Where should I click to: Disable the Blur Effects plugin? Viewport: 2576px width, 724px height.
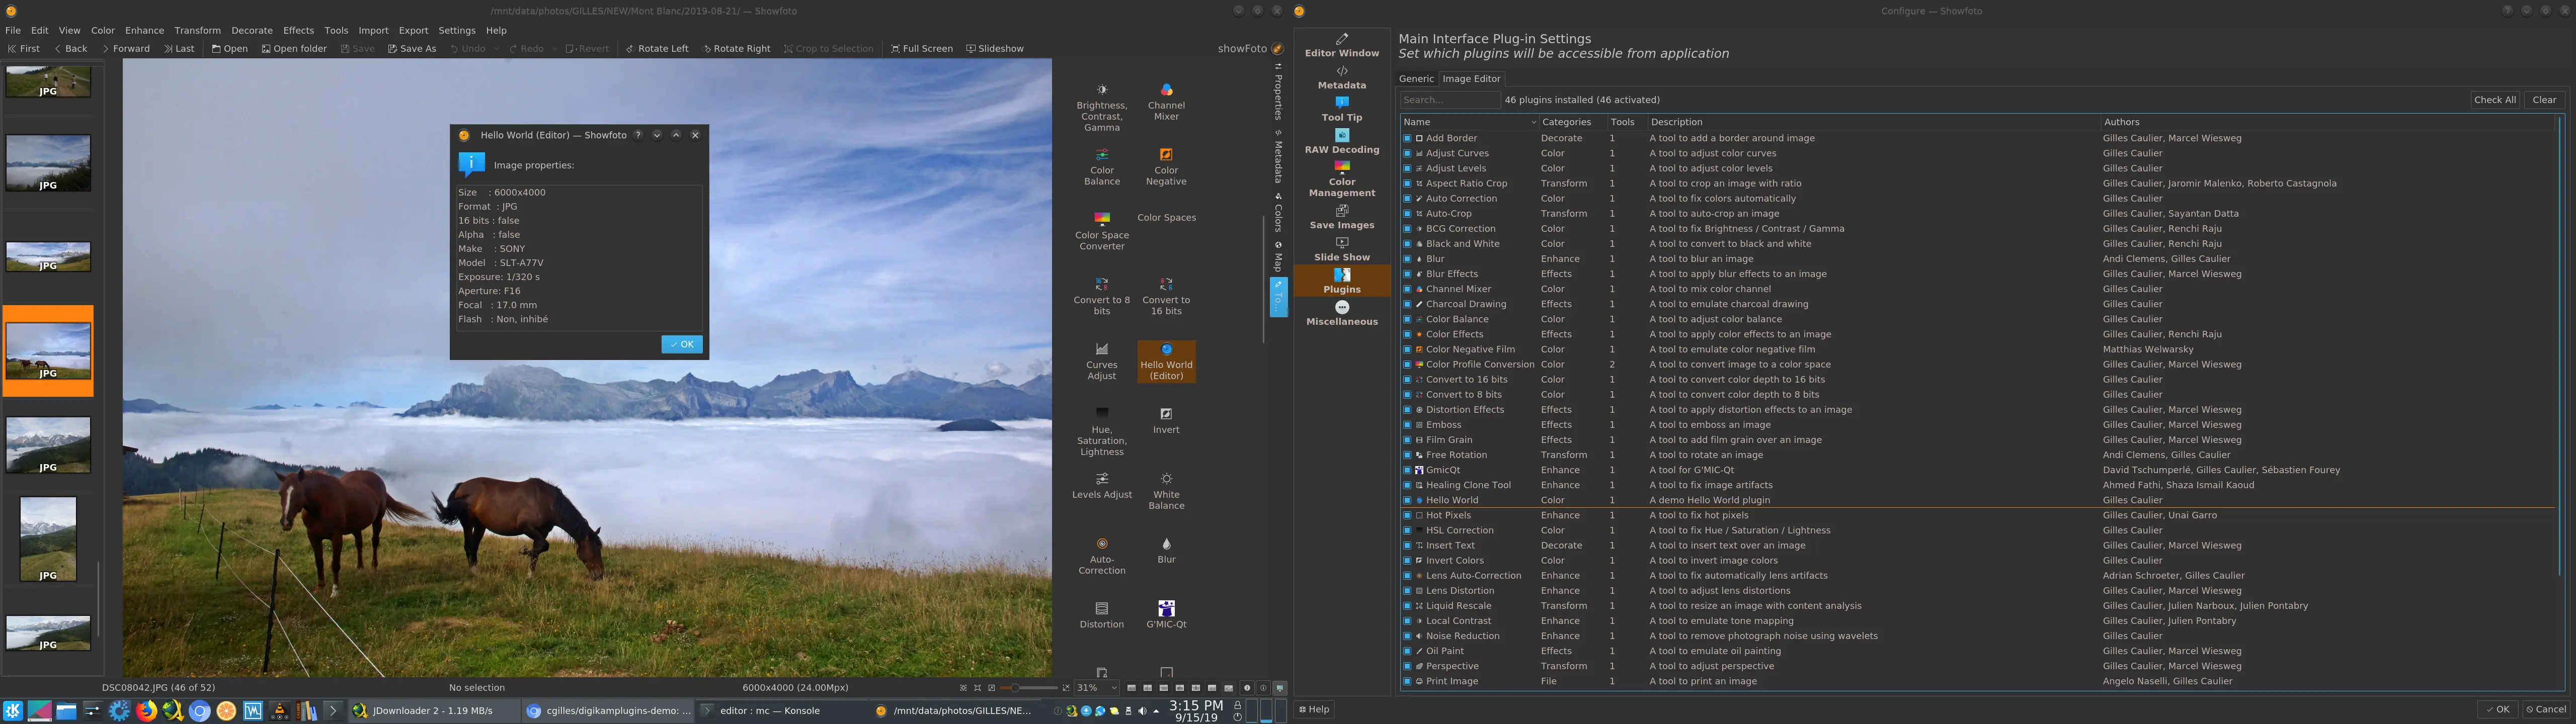(x=1407, y=273)
